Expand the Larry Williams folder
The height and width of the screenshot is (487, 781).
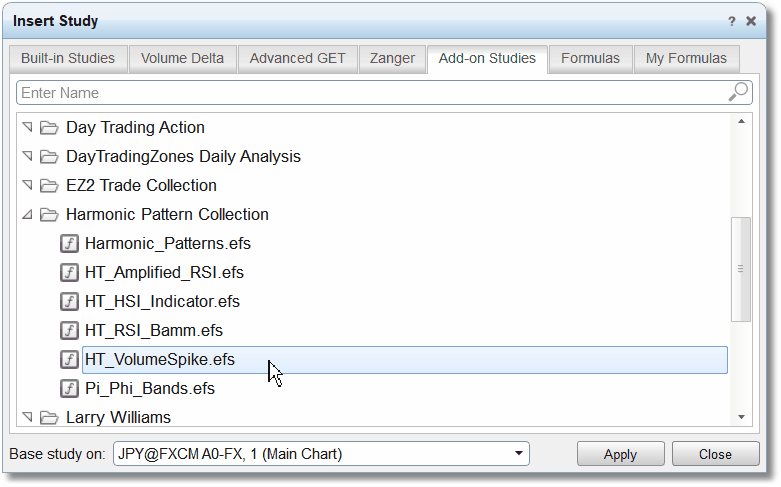tap(27, 417)
